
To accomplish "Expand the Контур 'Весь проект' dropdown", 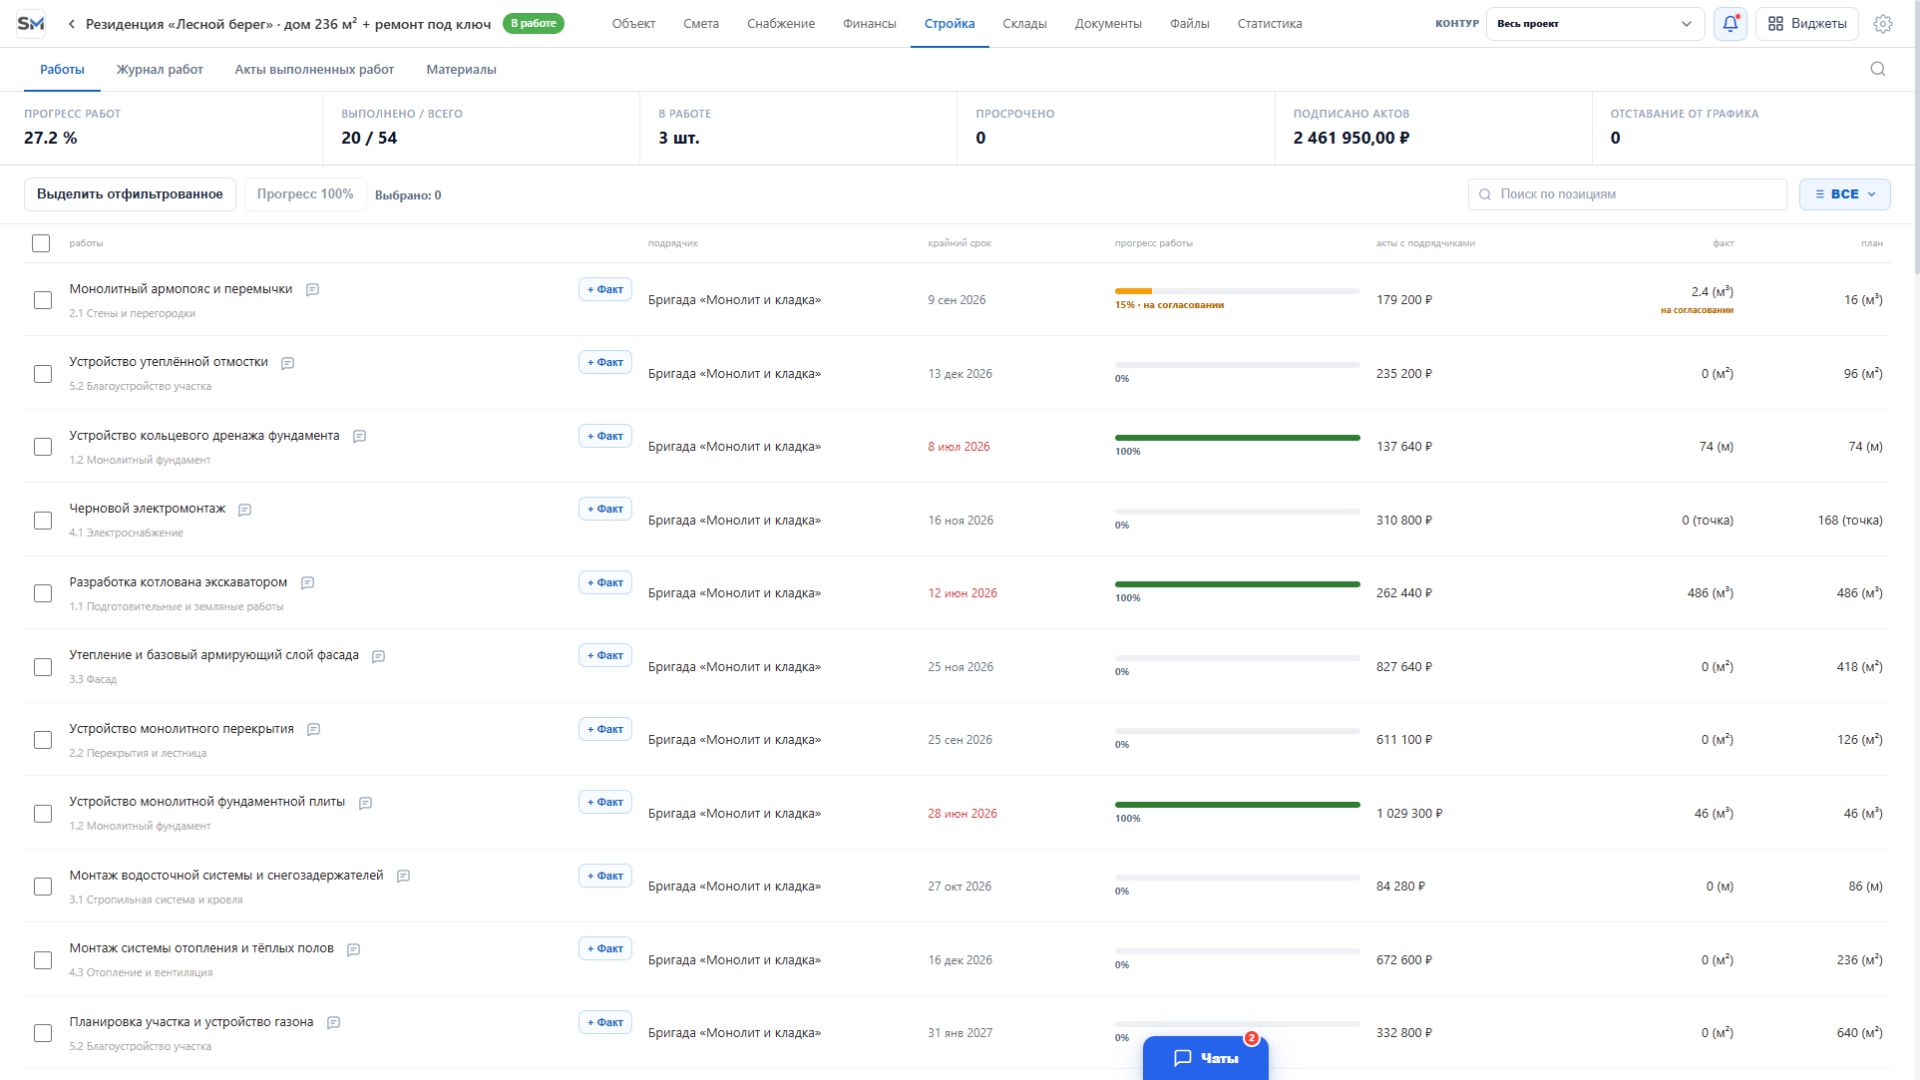I will coord(1595,24).
